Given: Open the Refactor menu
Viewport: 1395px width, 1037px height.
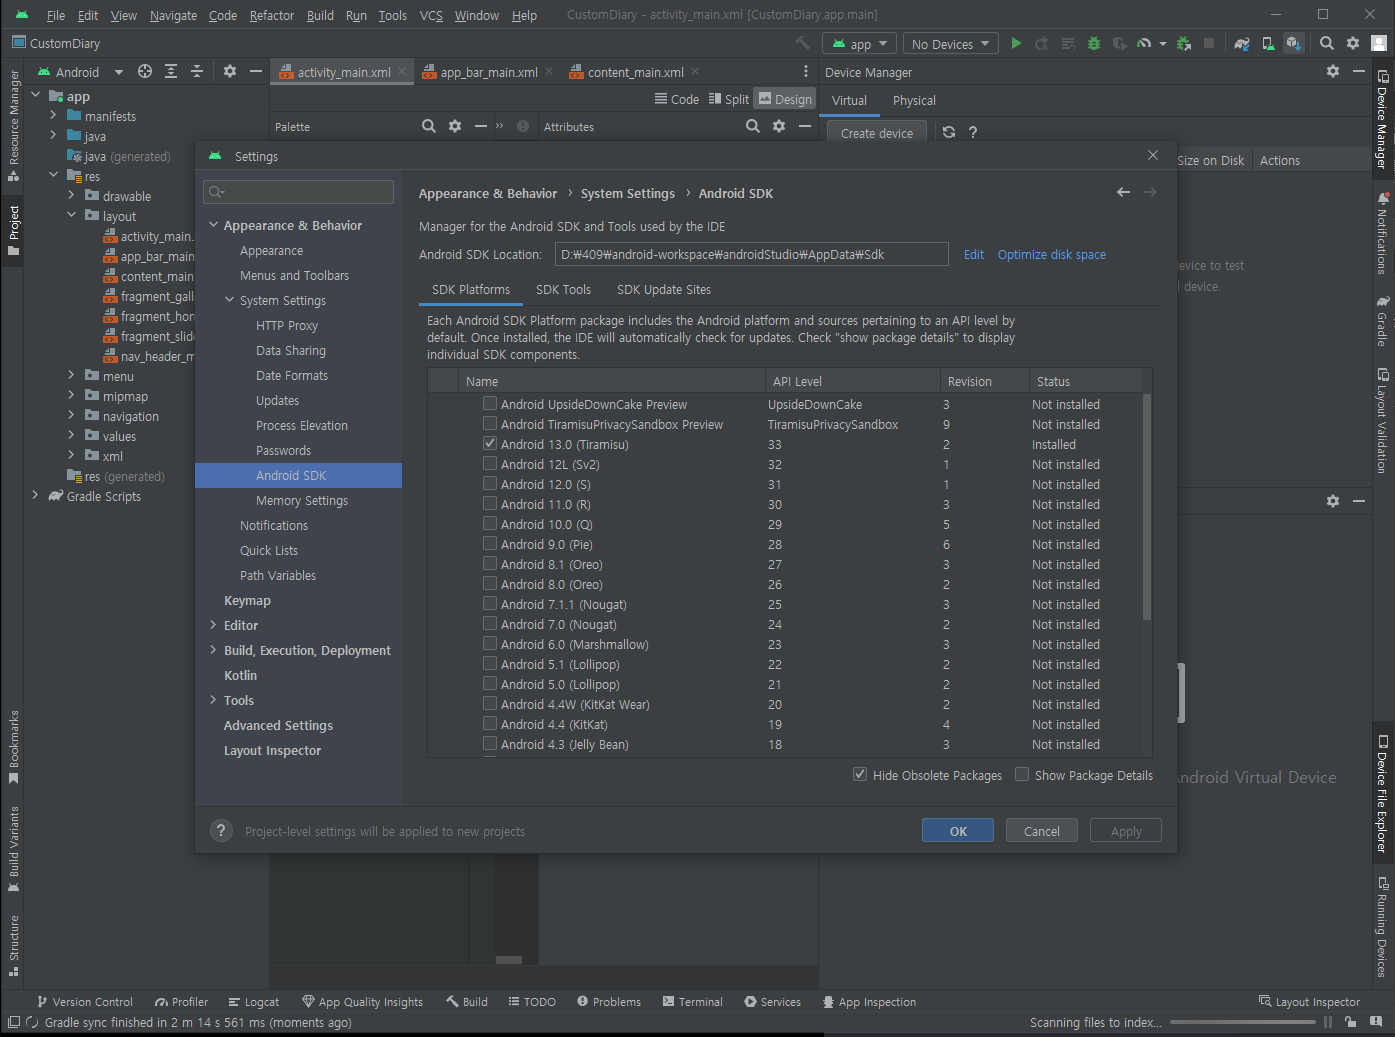Looking at the screenshot, I should 272,15.
